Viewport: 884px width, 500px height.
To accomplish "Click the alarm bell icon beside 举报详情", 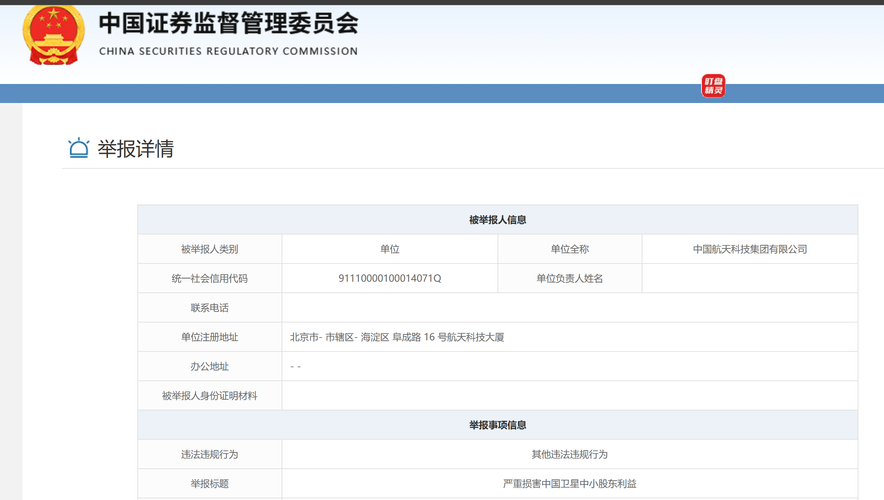I will [x=78, y=148].
